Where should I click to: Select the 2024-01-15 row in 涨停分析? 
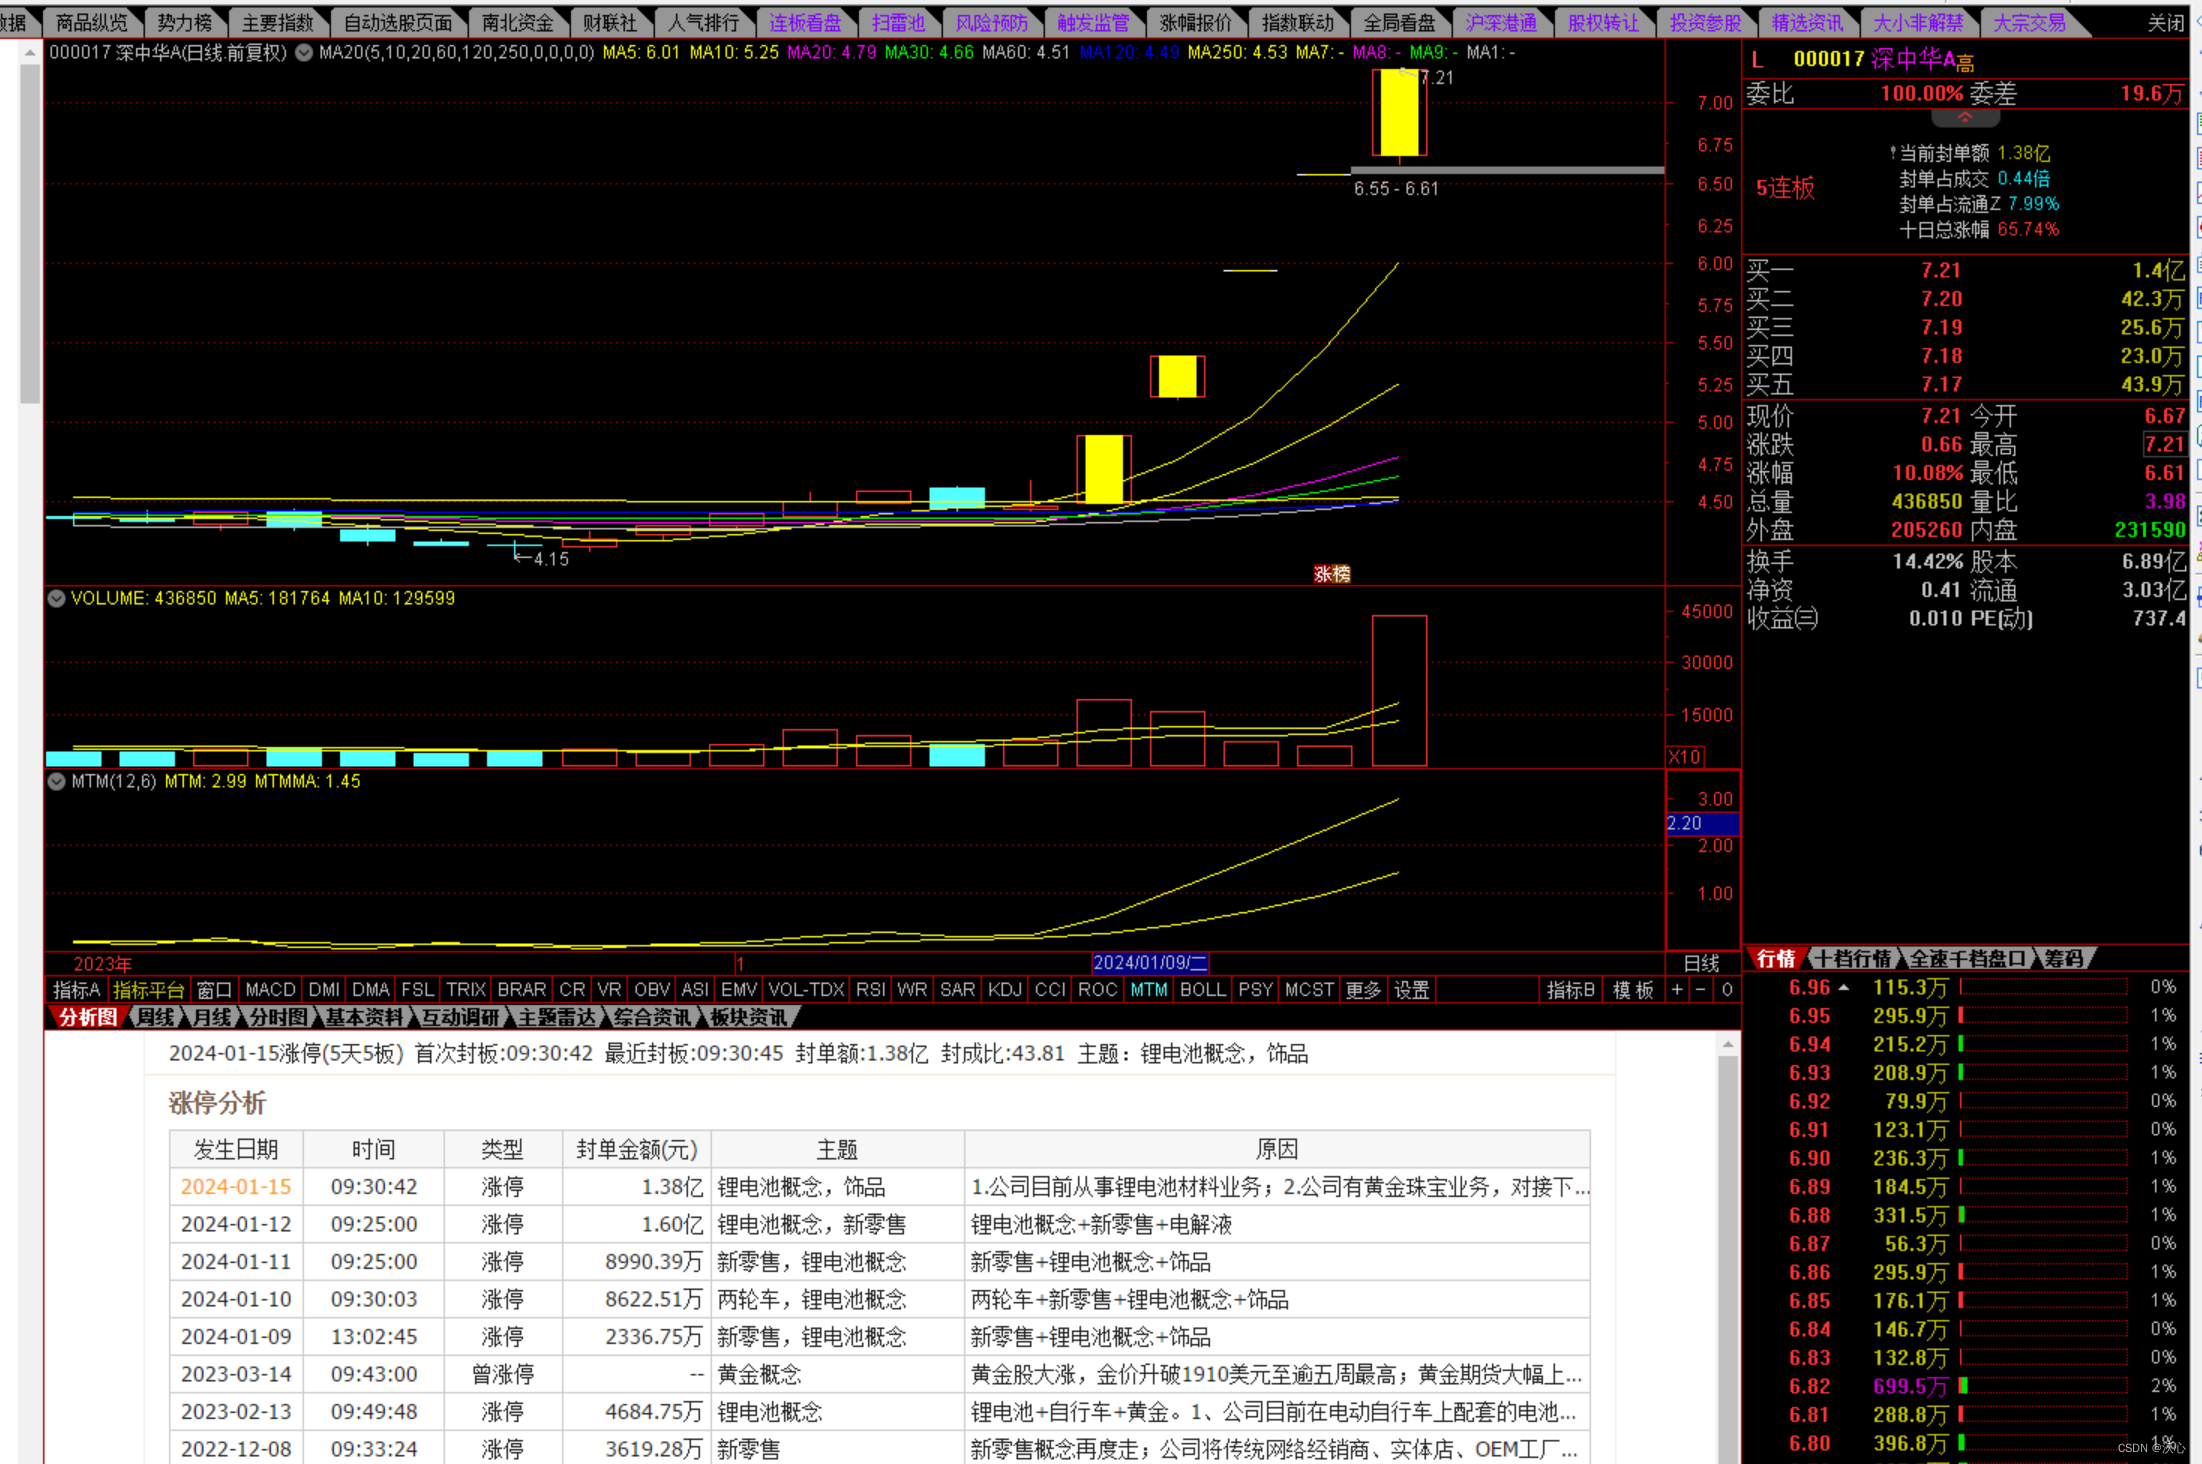pos(880,1187)
